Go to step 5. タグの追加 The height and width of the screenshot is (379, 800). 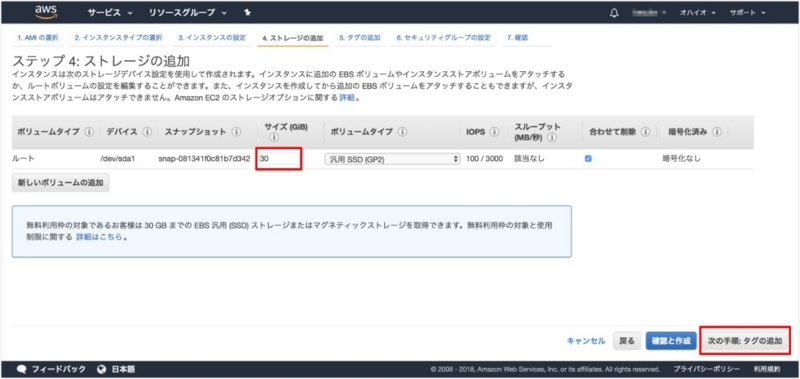click(x=360, y=38)
